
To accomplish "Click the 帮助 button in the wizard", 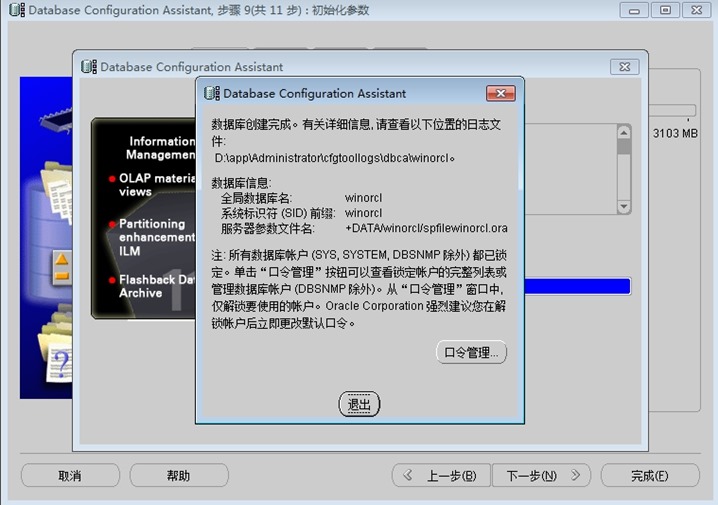I will (179, 476).
